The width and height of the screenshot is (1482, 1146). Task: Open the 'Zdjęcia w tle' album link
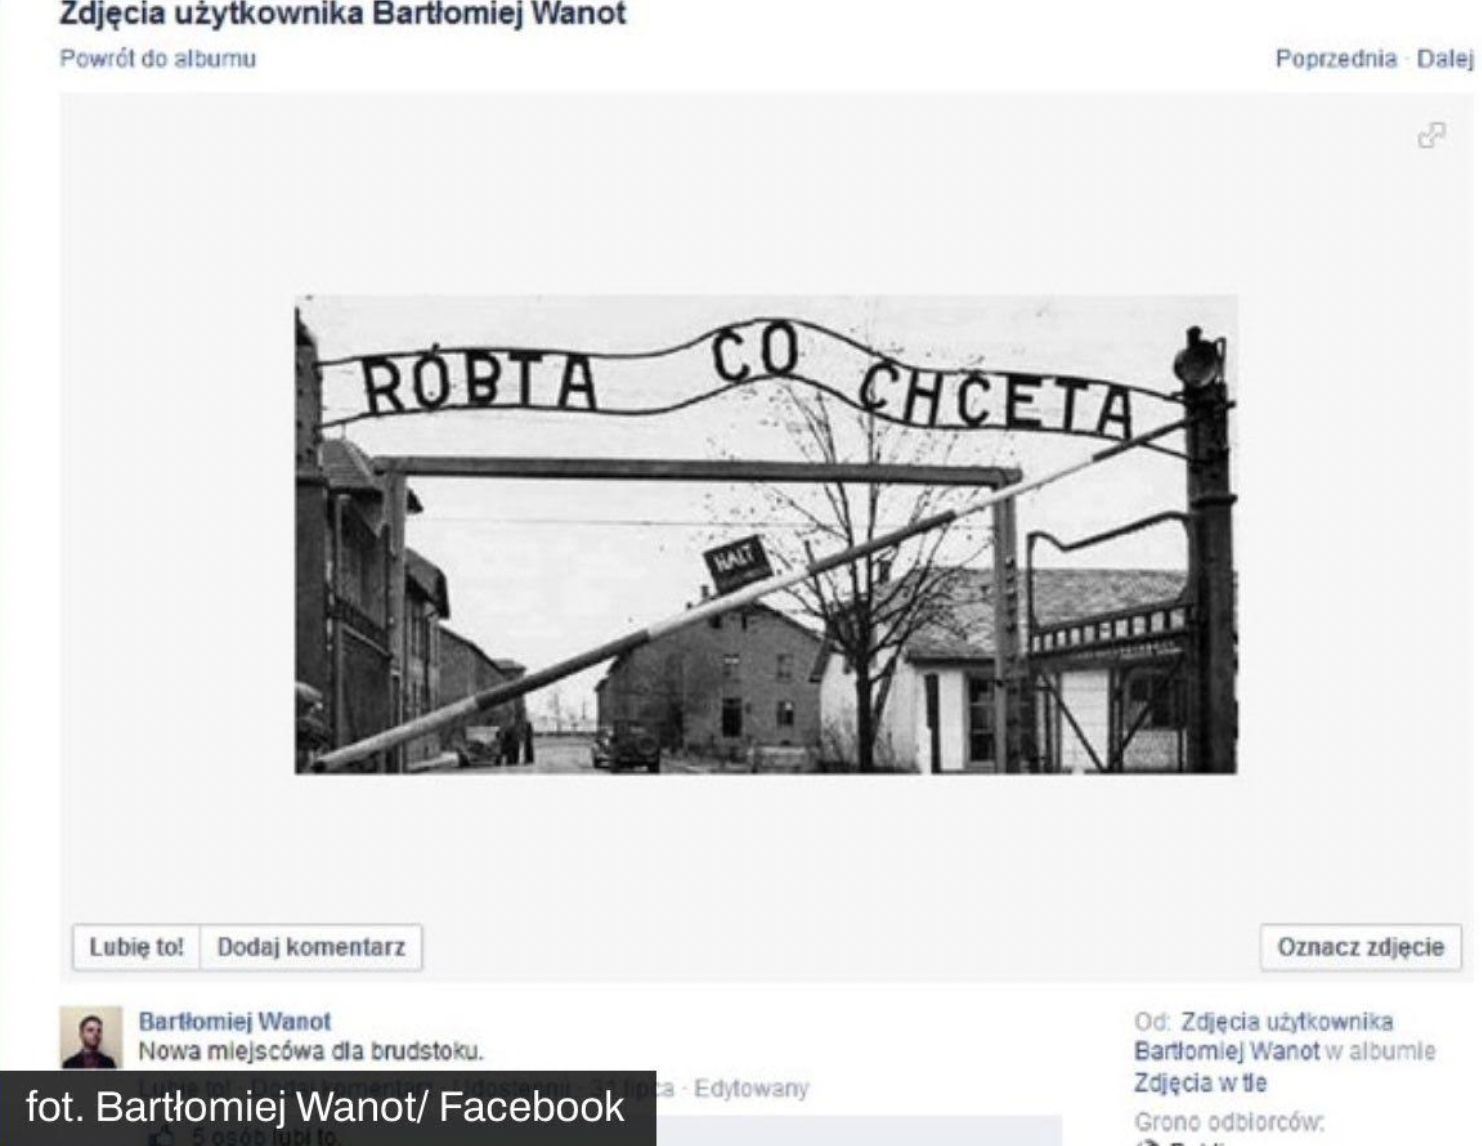pyautogui.click(x=1200, y=1083)
